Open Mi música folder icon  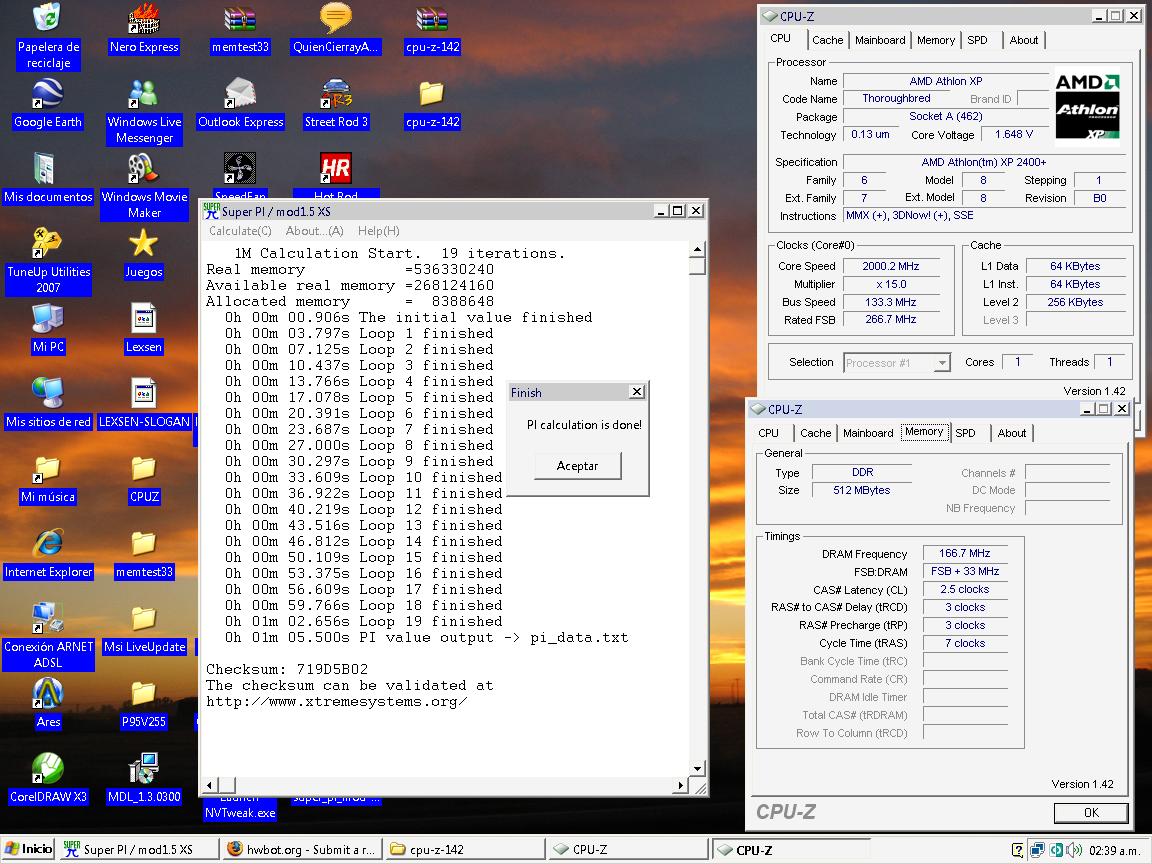pos(48,479)
